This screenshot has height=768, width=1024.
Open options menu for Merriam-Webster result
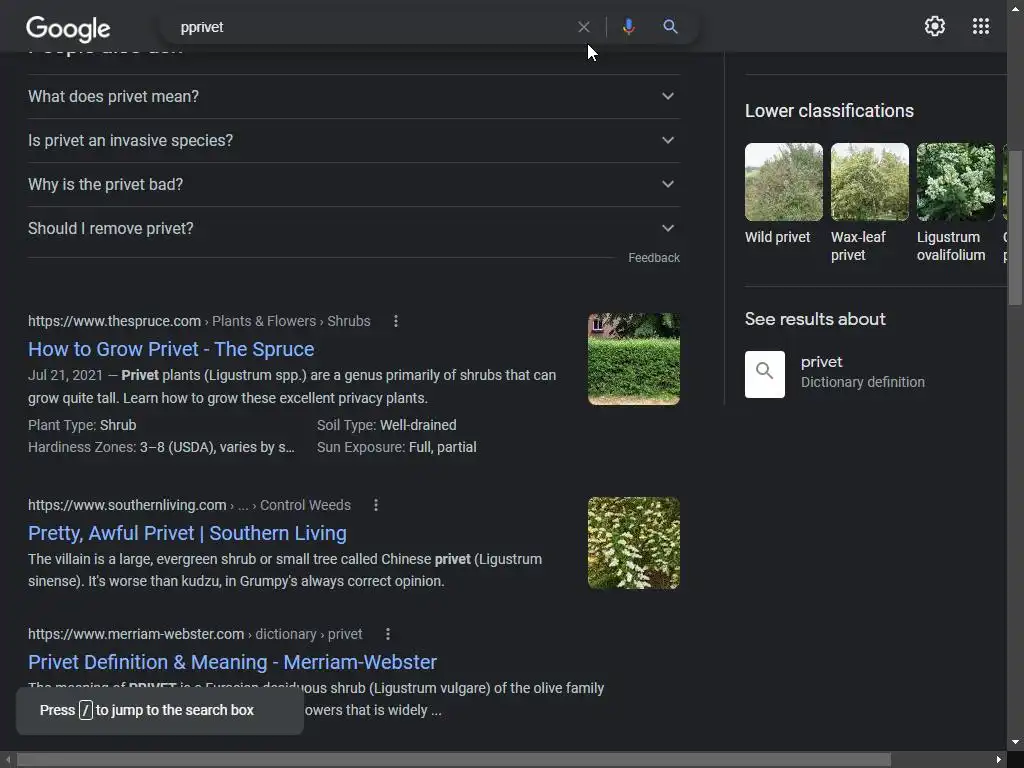point(388,634)
